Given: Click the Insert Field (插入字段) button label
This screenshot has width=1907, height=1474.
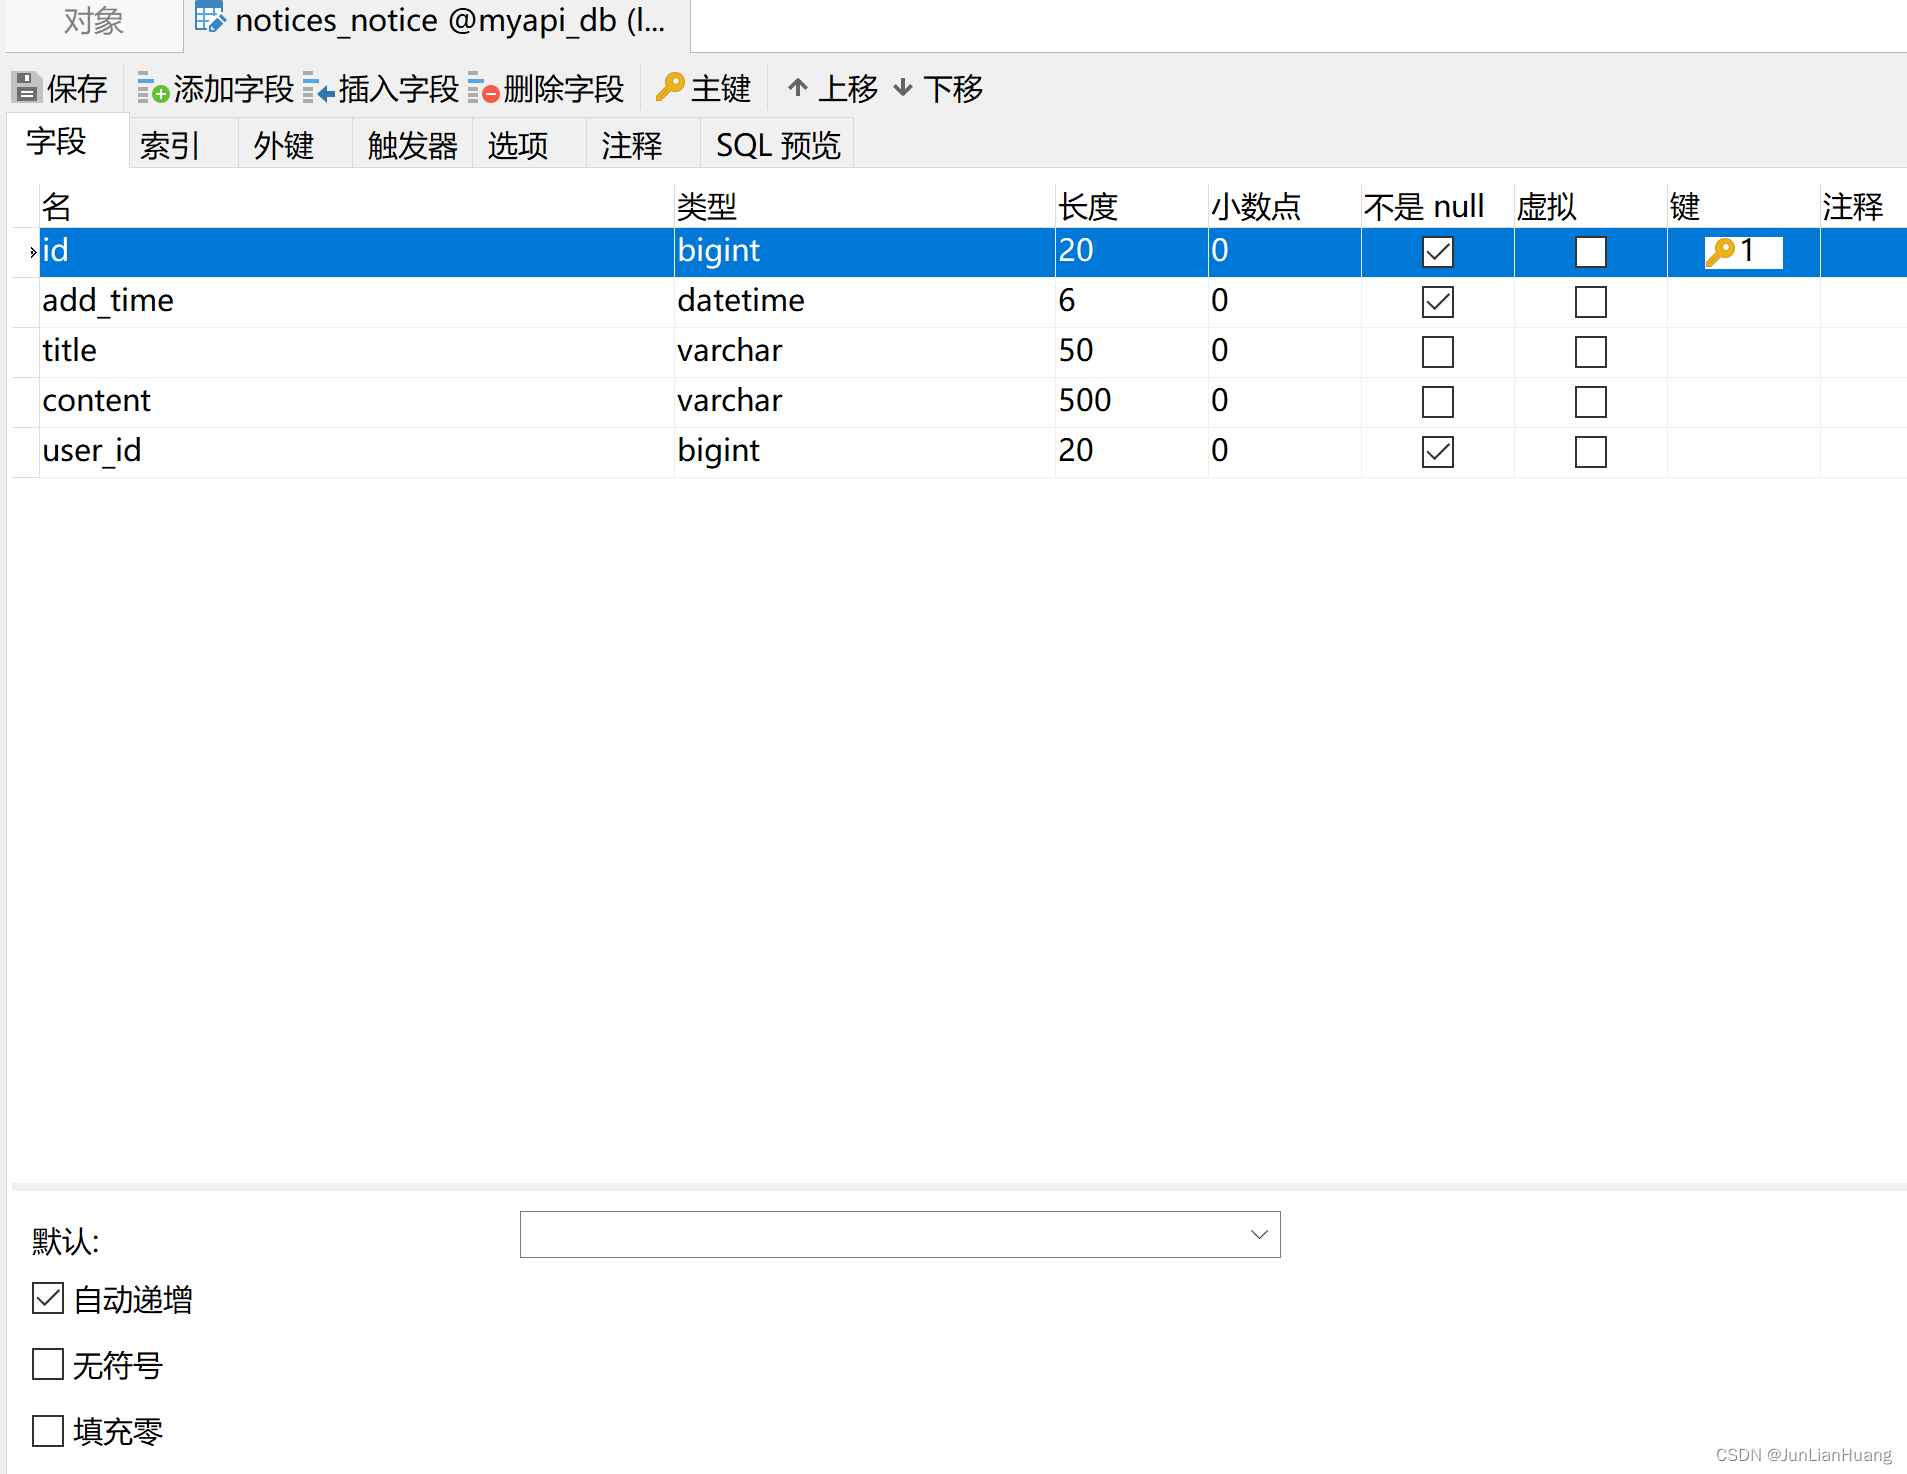Looking at the screenshot, I should (399, 89).
